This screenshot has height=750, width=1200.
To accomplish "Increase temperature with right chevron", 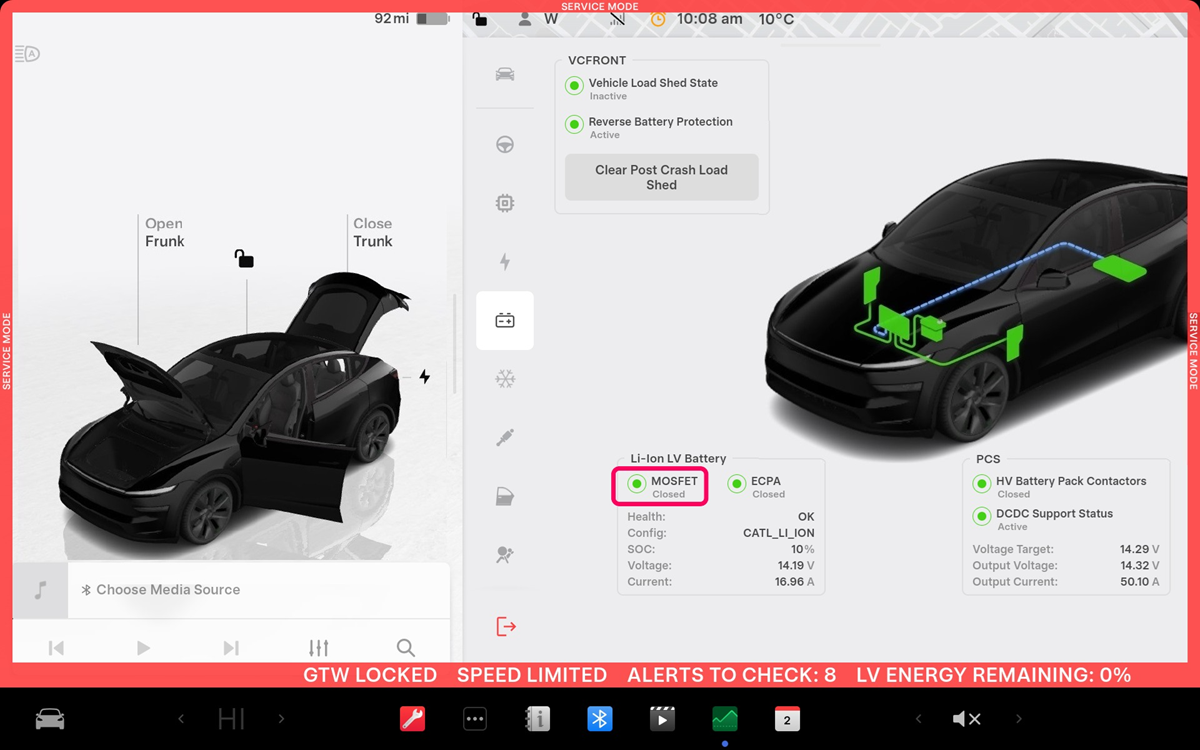I will click(281, 719).
